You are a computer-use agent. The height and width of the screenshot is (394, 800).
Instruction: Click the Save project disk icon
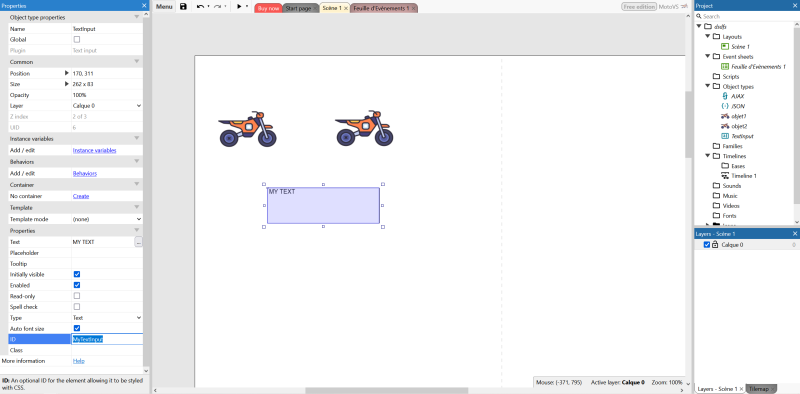[183, 7]
